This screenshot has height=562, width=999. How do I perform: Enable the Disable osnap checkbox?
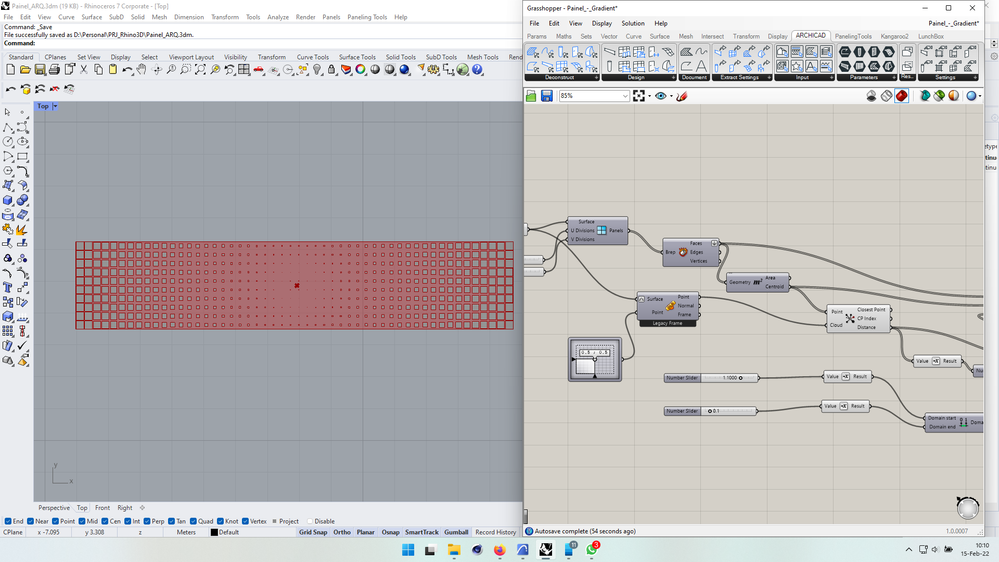coord(310,521)
